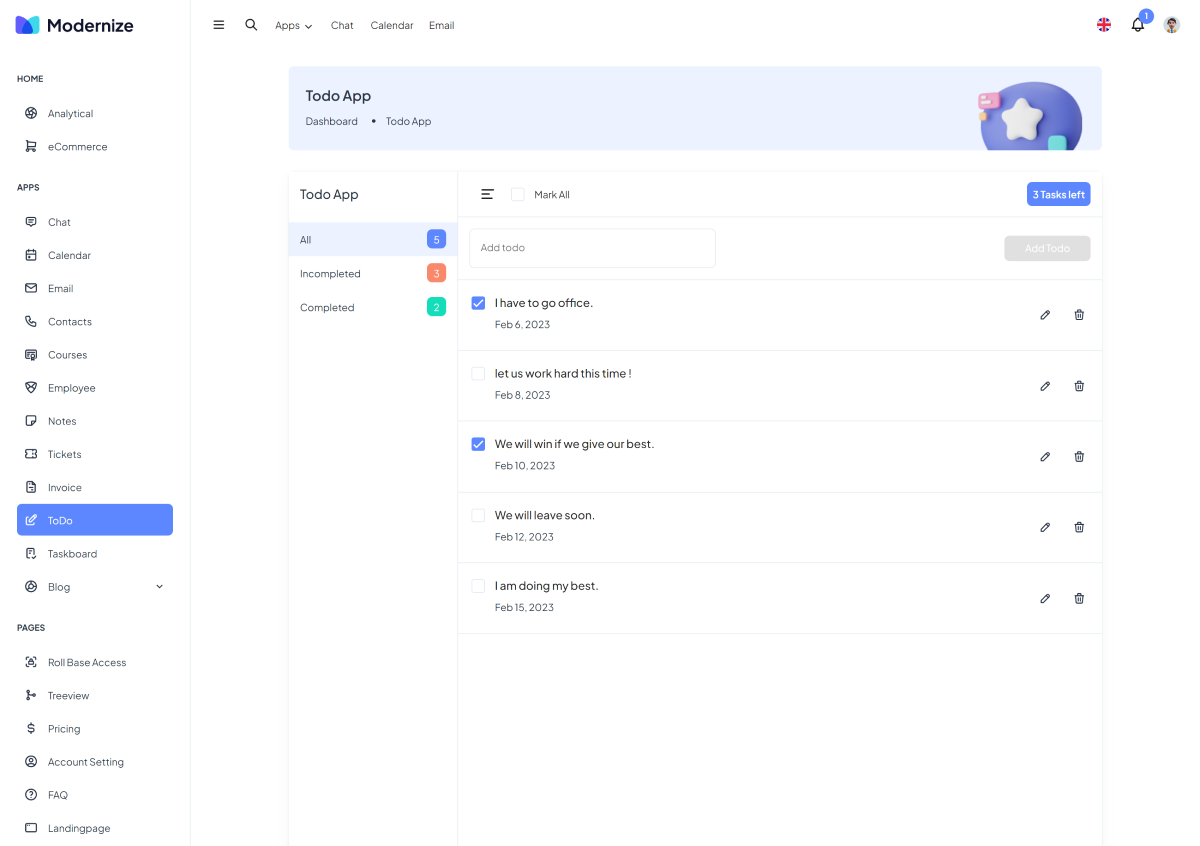Expand the Apps dropdown in top bar
1200x846 pixels.
[293, 26]
